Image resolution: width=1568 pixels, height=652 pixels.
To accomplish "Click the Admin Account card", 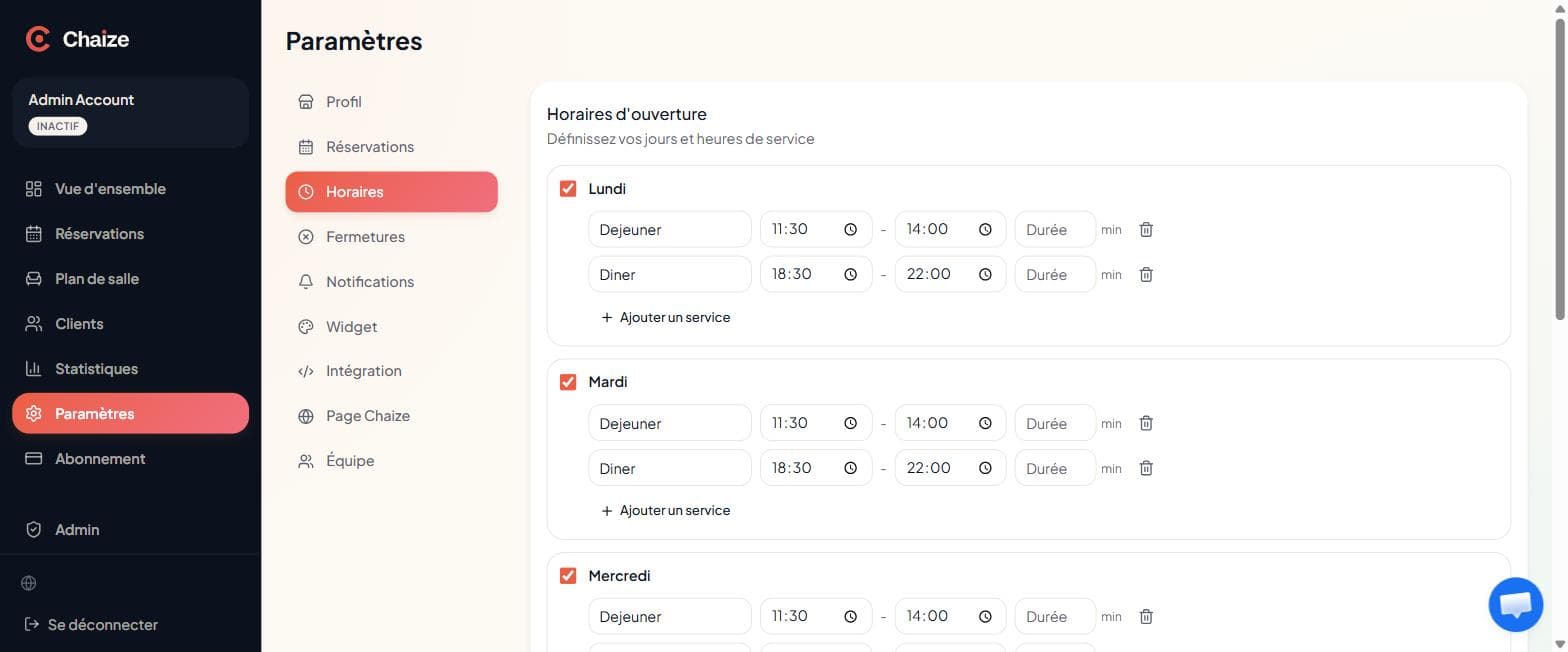I will (x=130, y=112).
